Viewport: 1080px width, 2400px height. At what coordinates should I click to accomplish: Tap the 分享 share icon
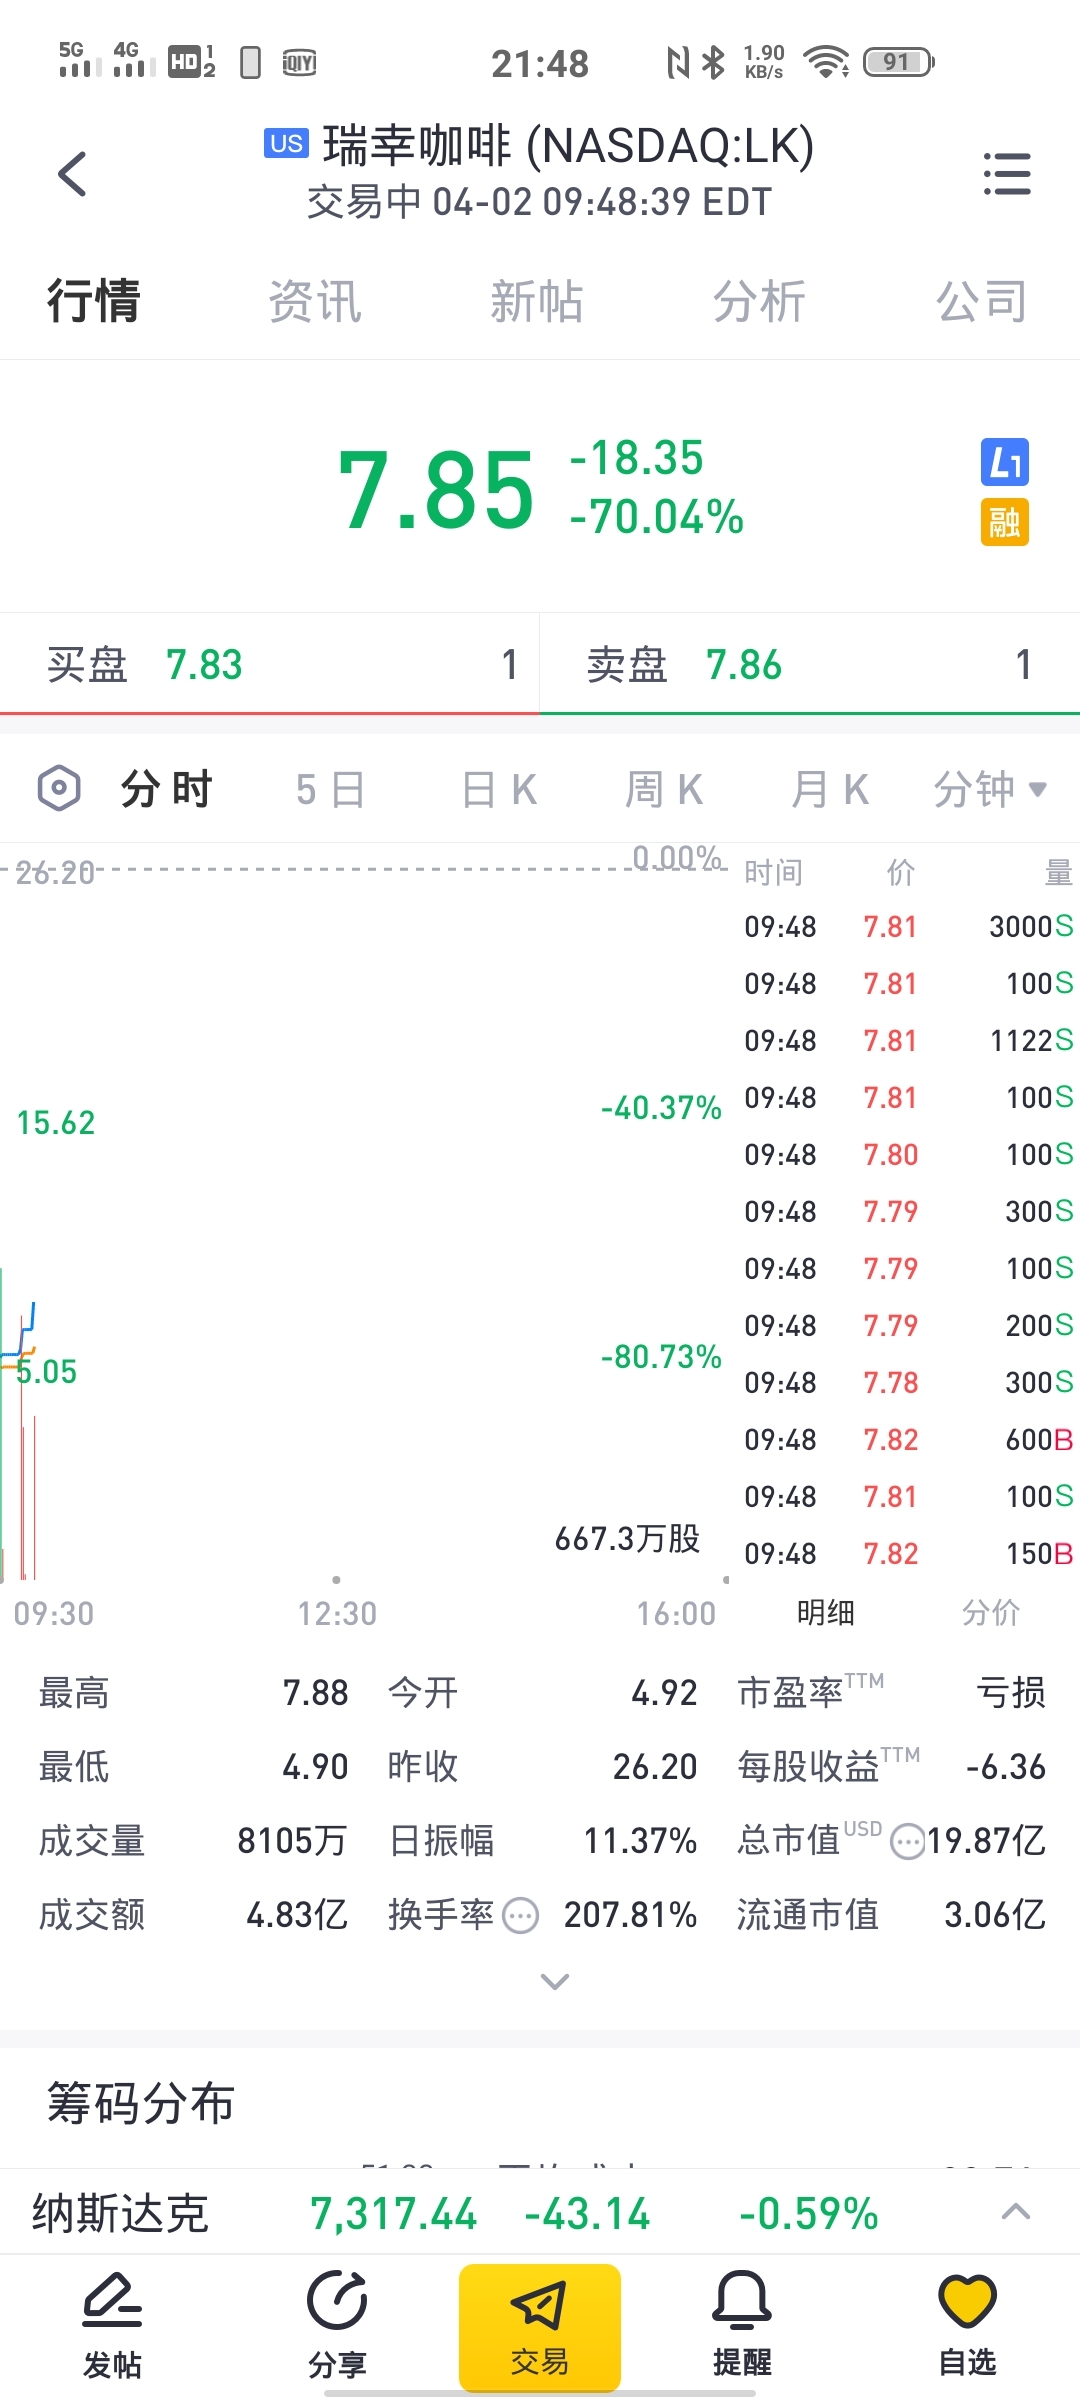tap(337, 2323)
